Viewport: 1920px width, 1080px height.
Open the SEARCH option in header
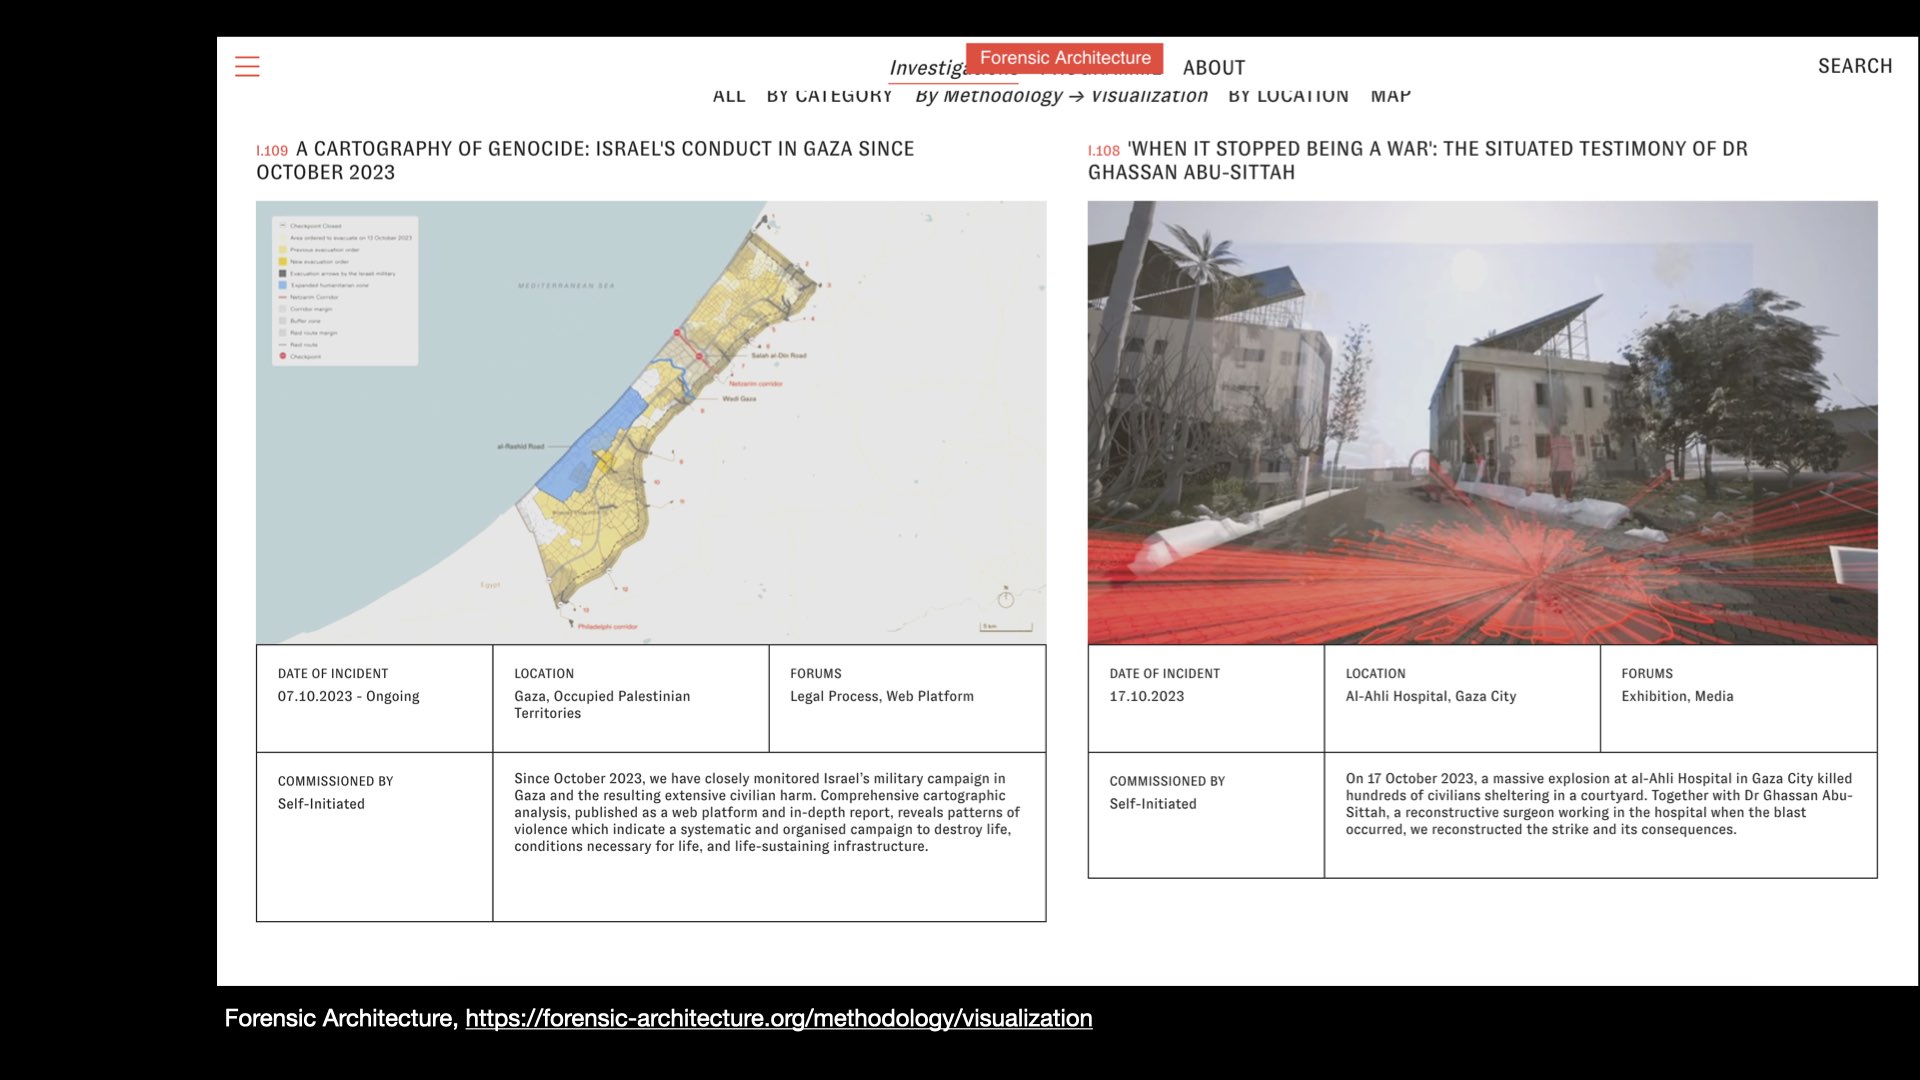pyautogui.click(x=1854, y=66)
